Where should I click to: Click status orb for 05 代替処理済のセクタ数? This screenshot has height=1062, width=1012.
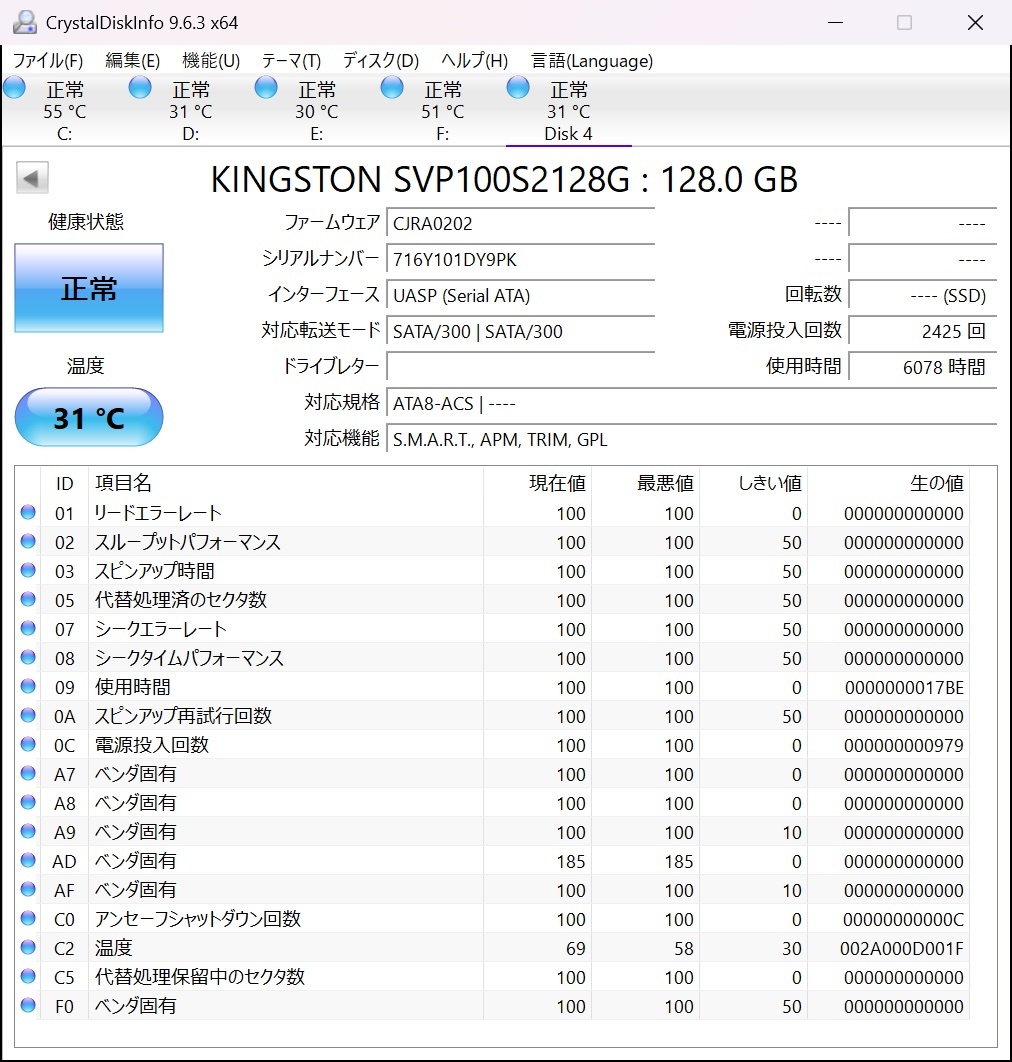(x=28, y=599)
